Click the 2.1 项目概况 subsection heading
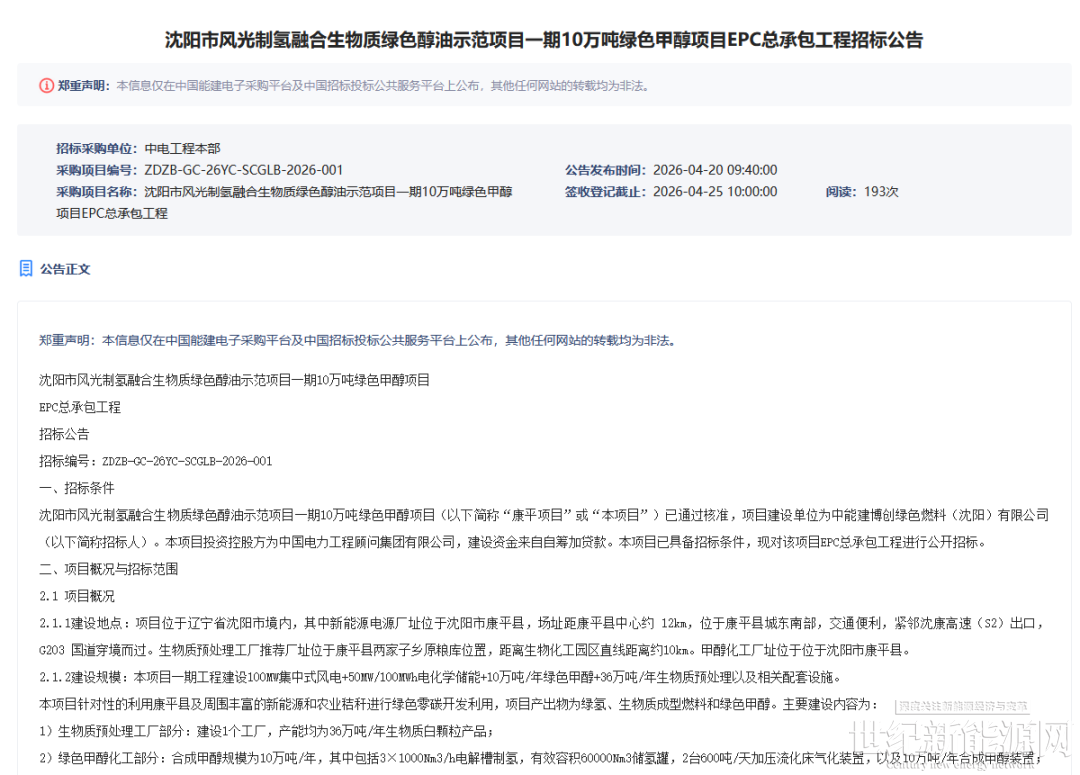The width and height of the screenshot is (1080, 775). [77, 596]
